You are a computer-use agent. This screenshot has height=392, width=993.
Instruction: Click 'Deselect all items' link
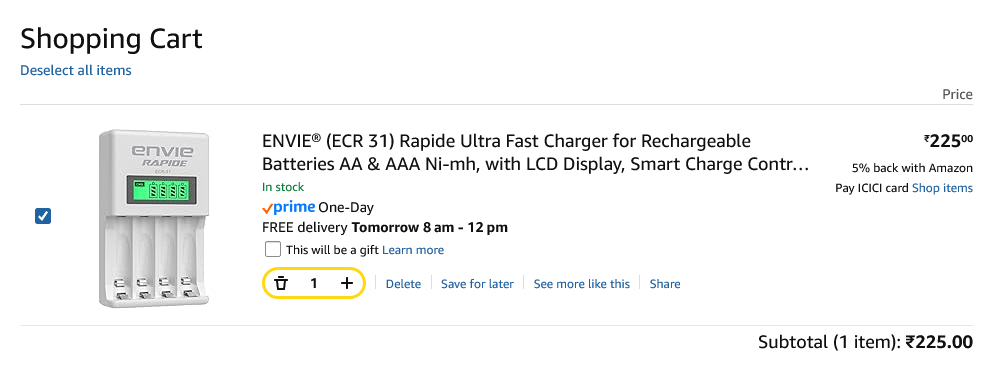click(x=76, y=70)
